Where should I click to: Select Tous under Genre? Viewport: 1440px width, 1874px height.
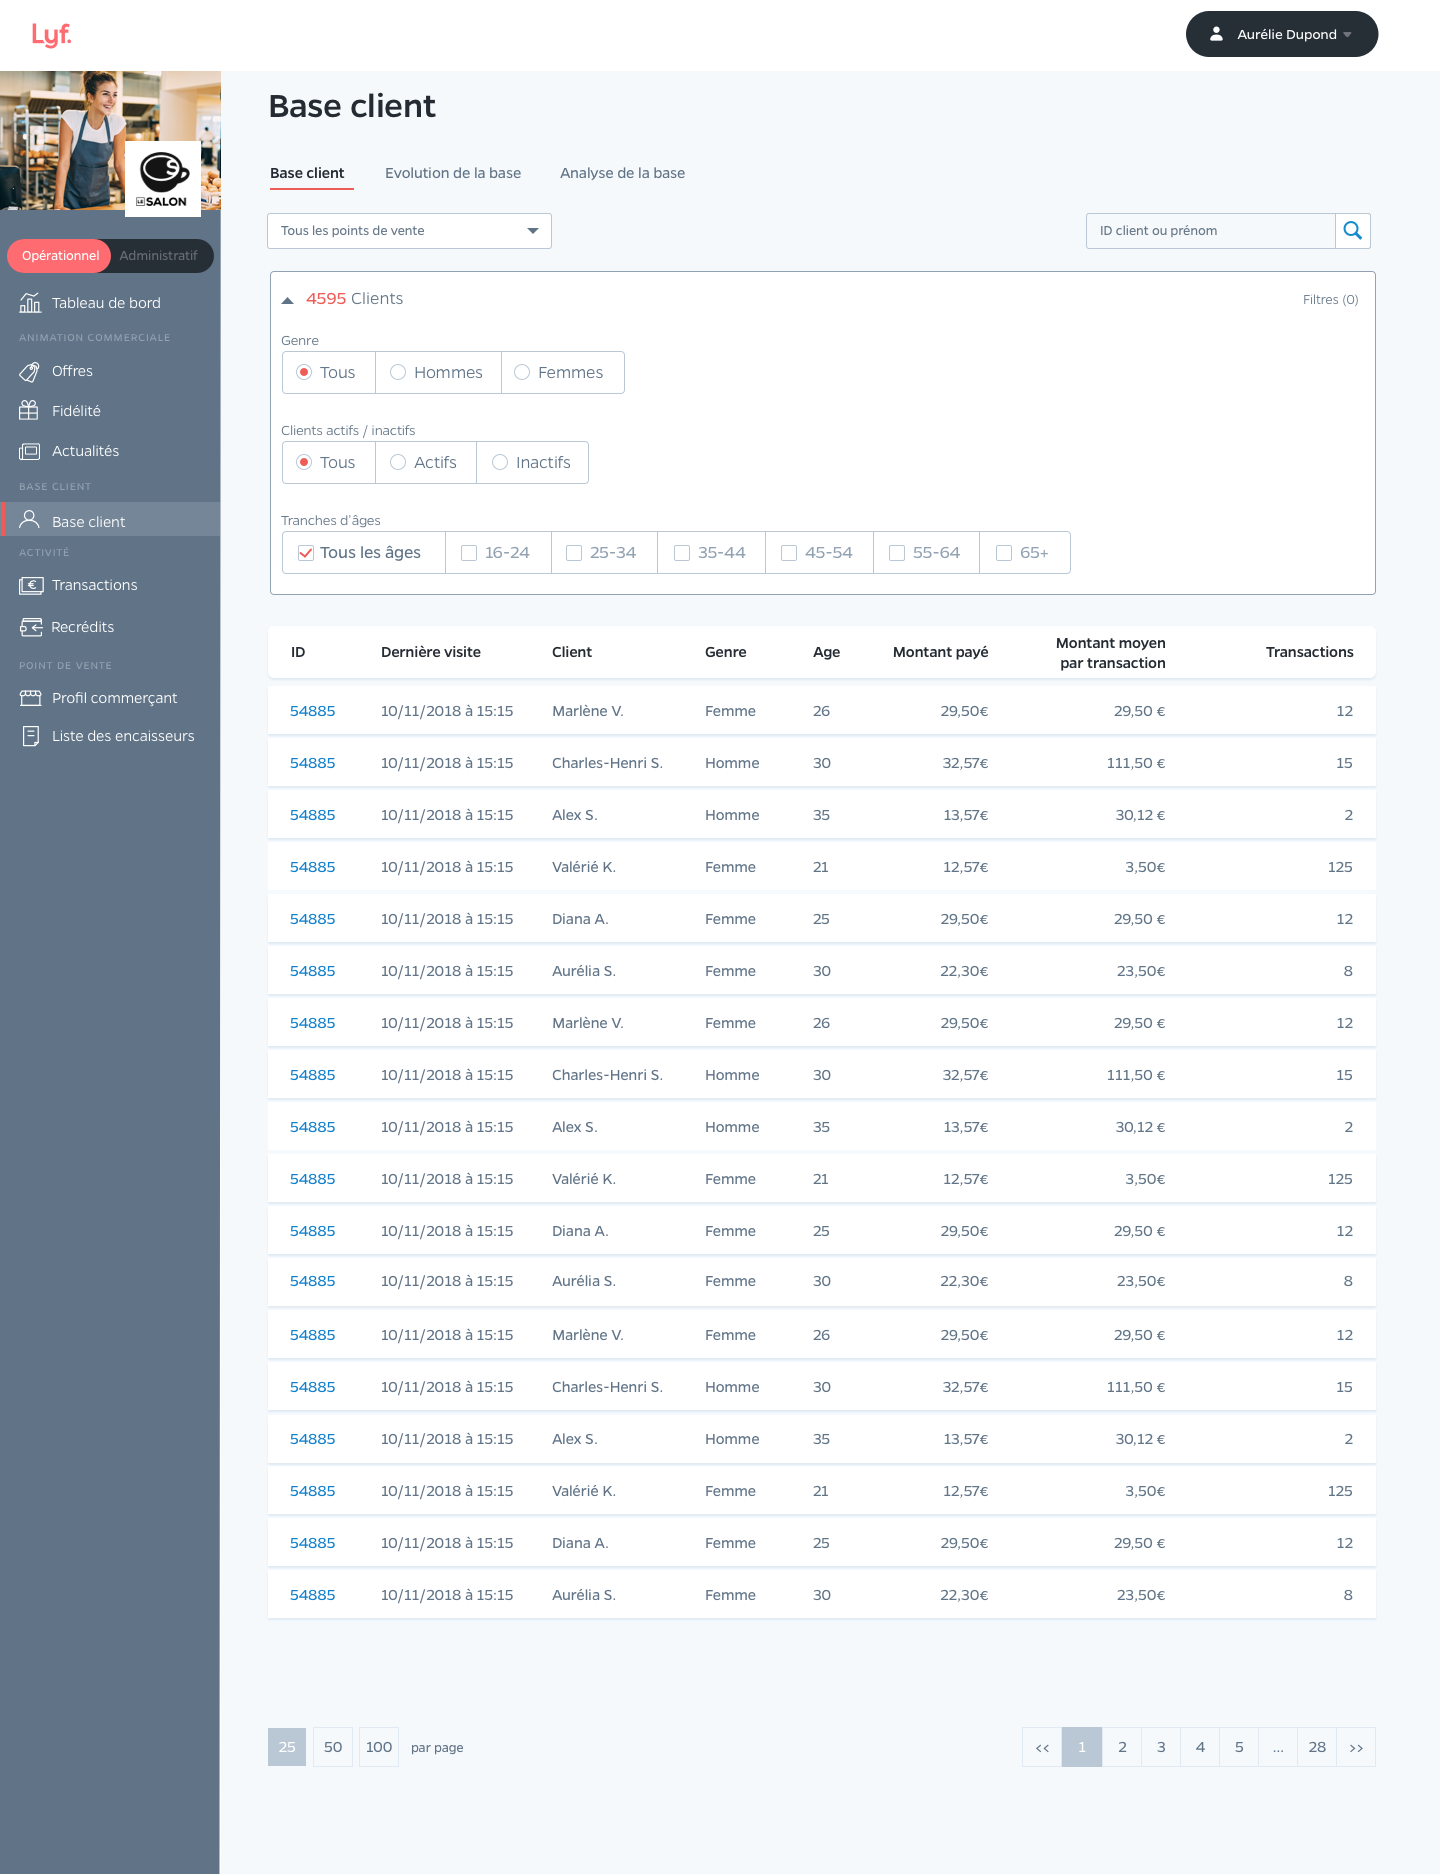(329, 373)
